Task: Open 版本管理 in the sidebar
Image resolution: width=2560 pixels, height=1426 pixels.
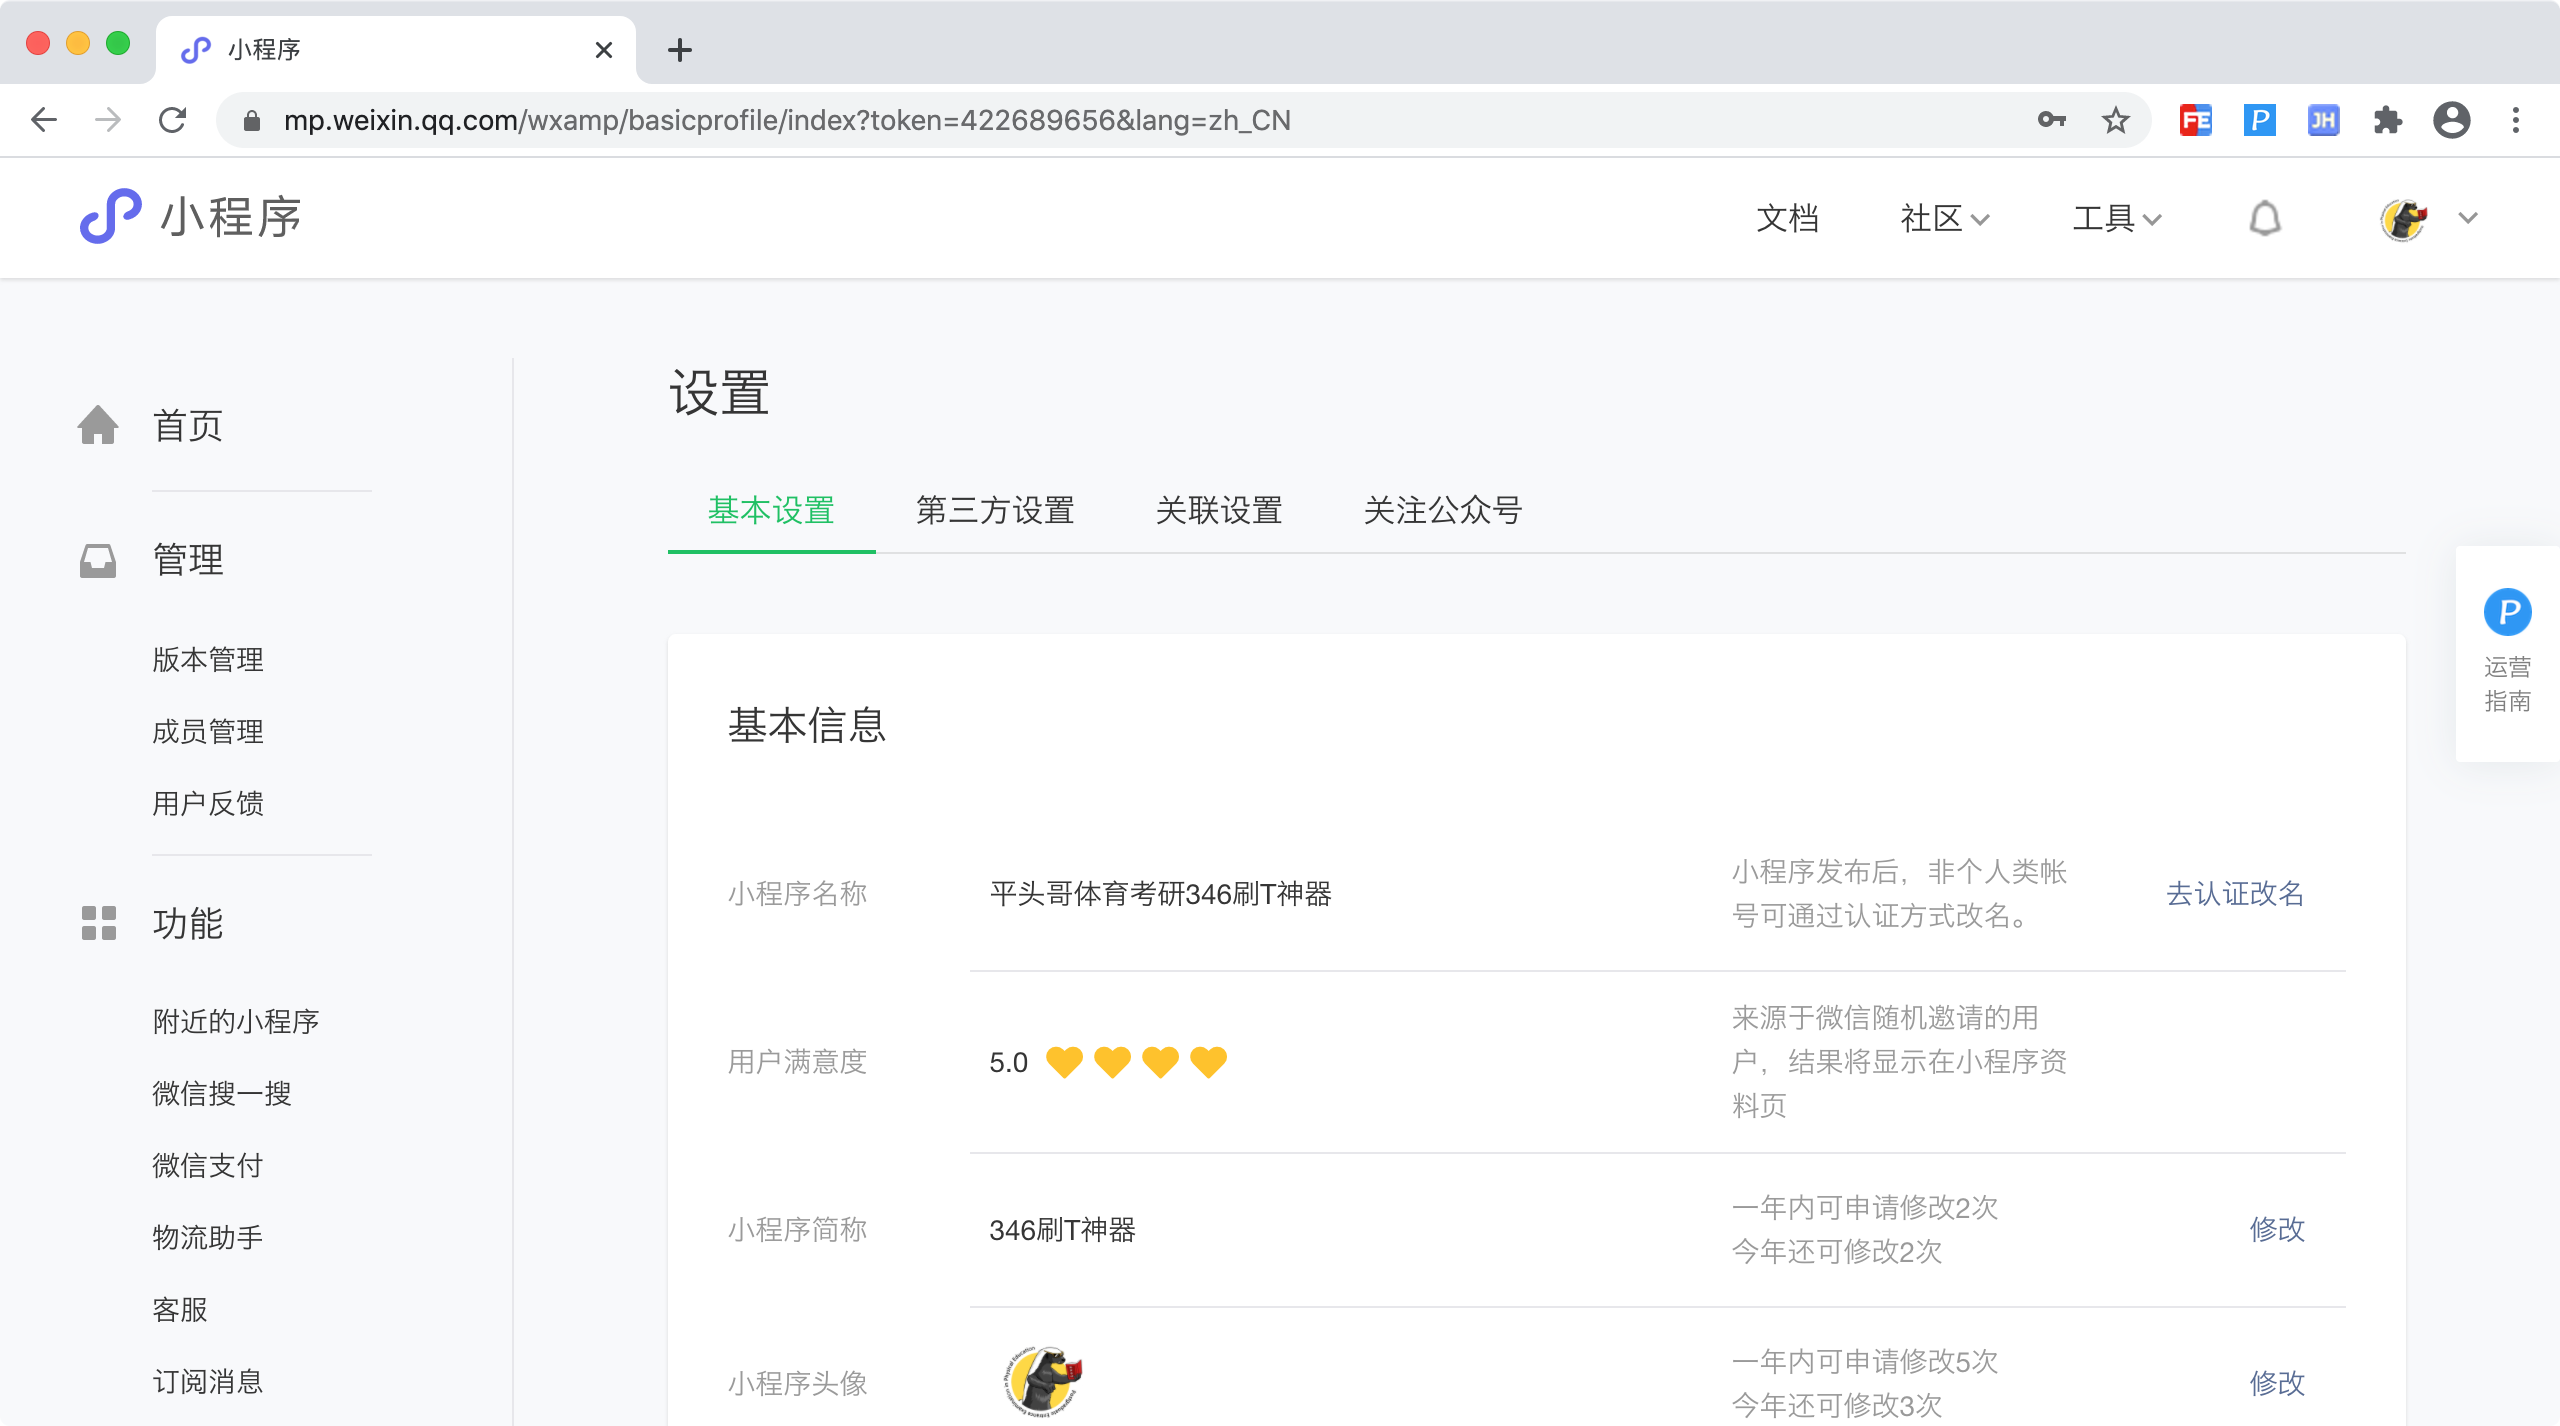Action: pos(208,659)
